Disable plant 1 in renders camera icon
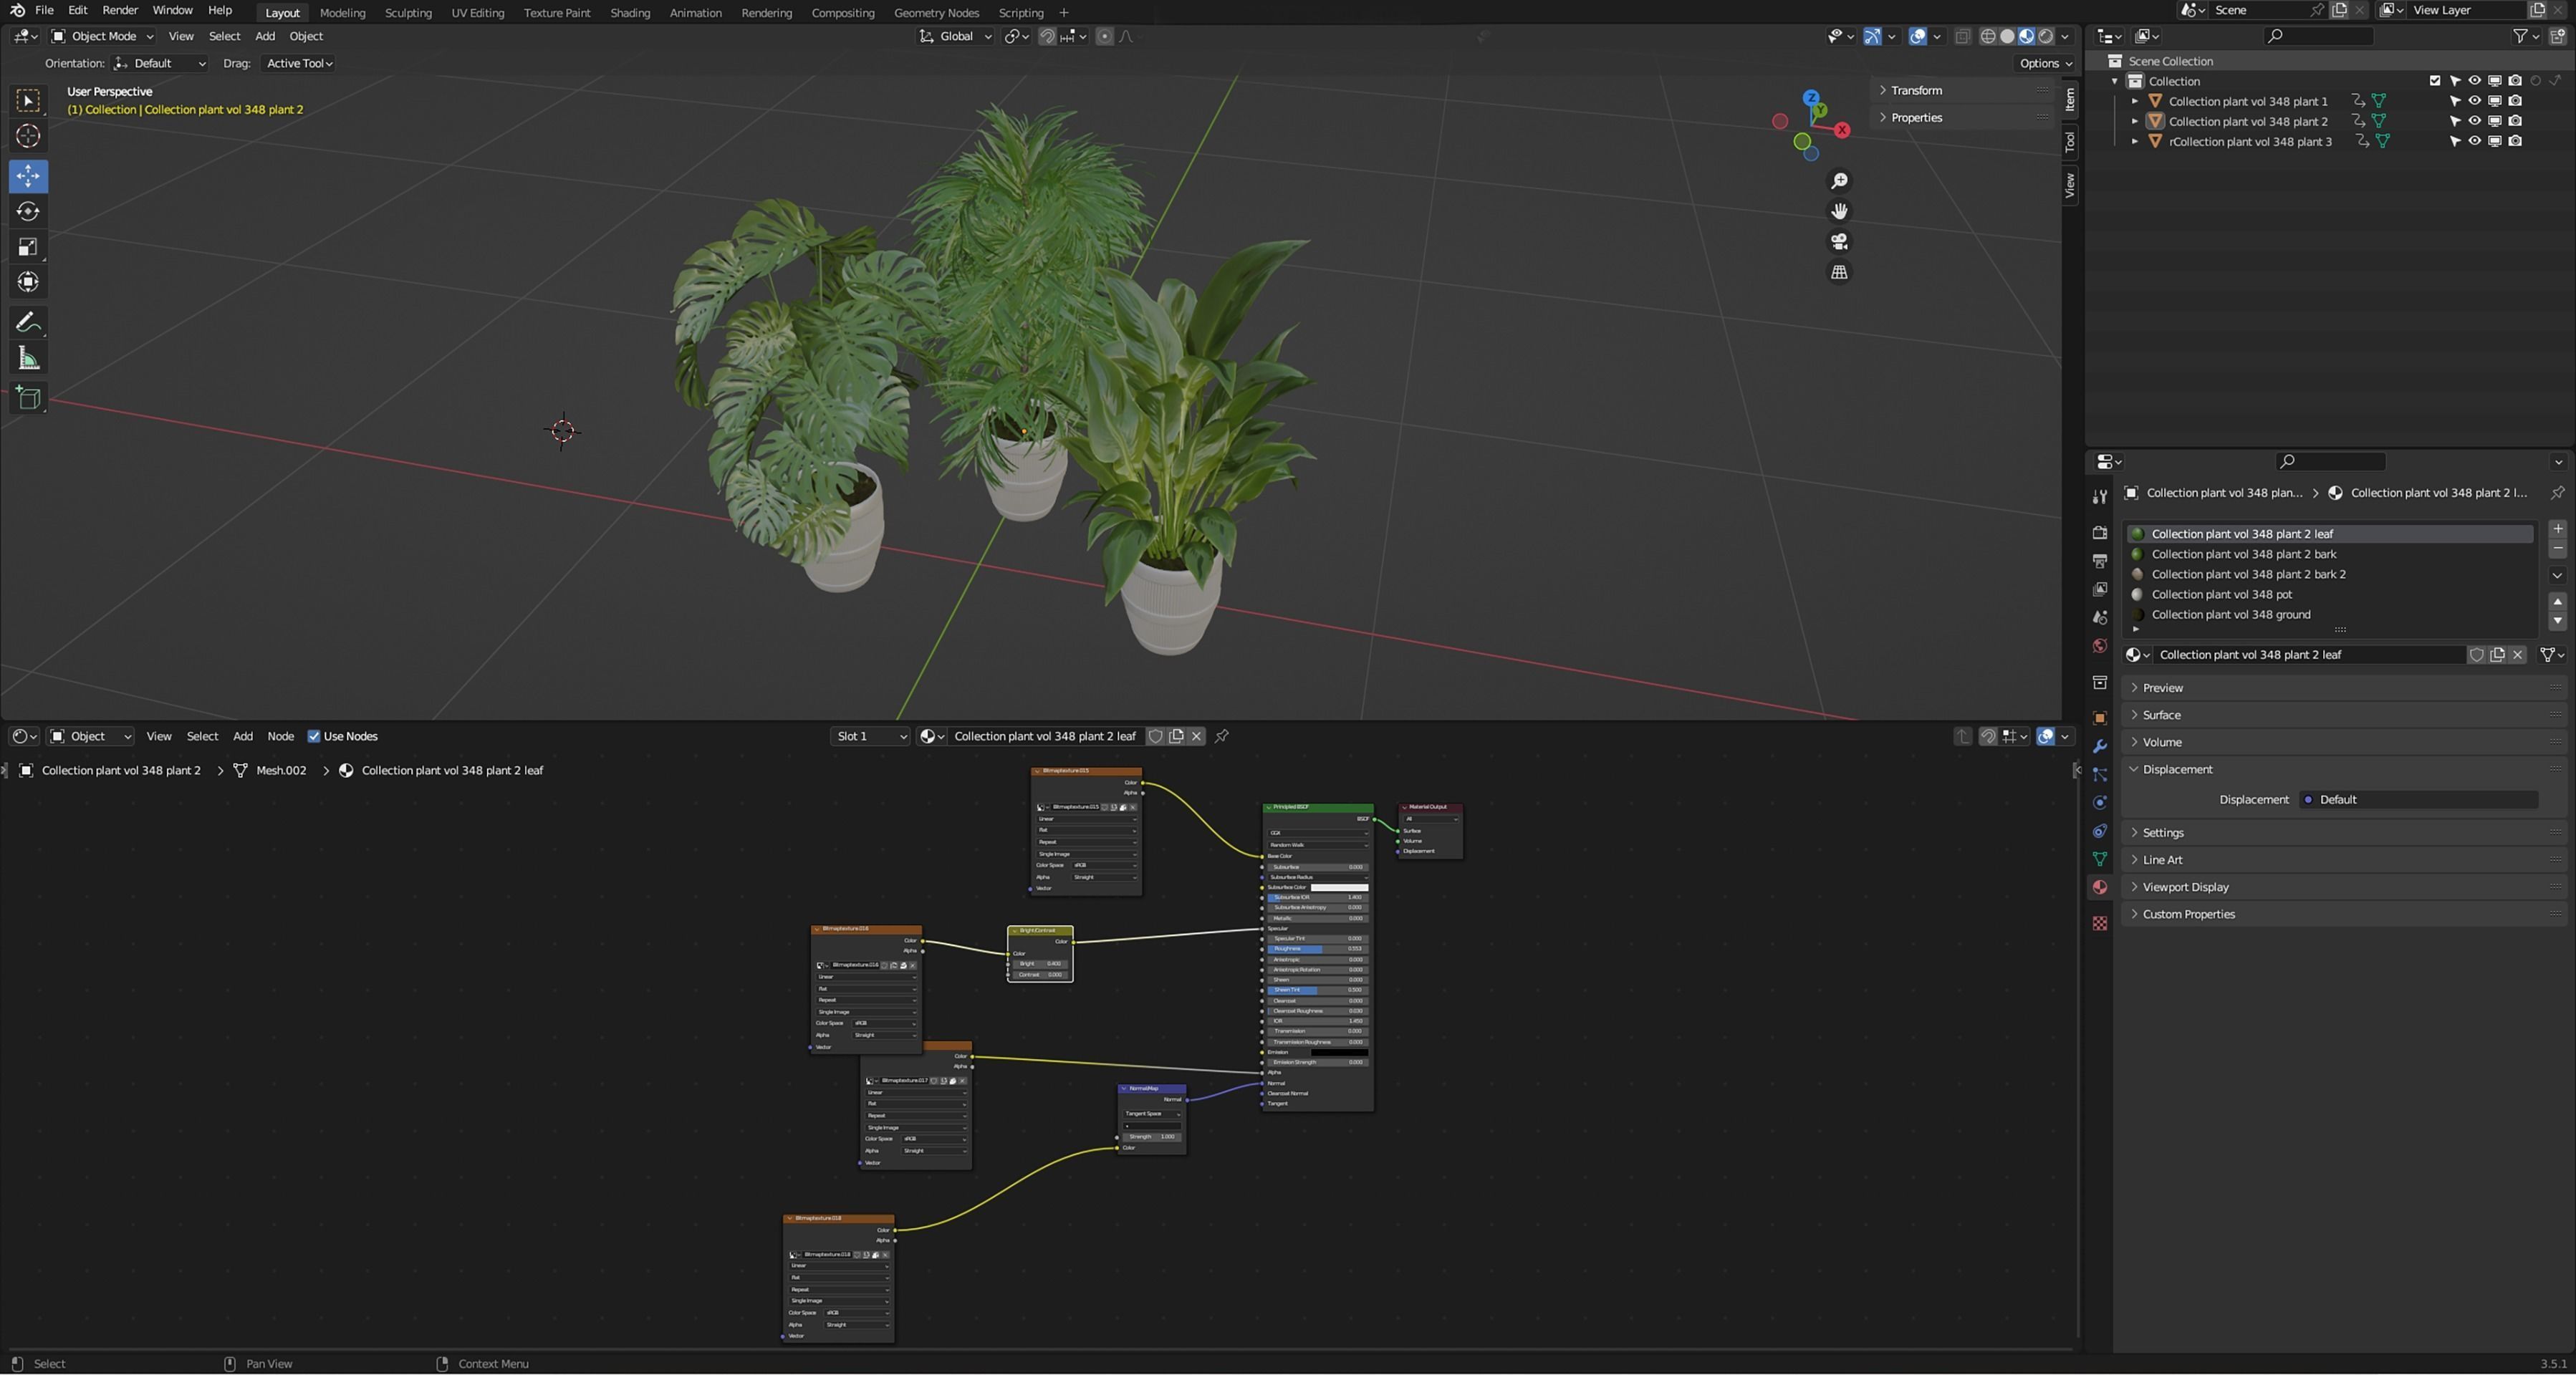 [2515, 101]
